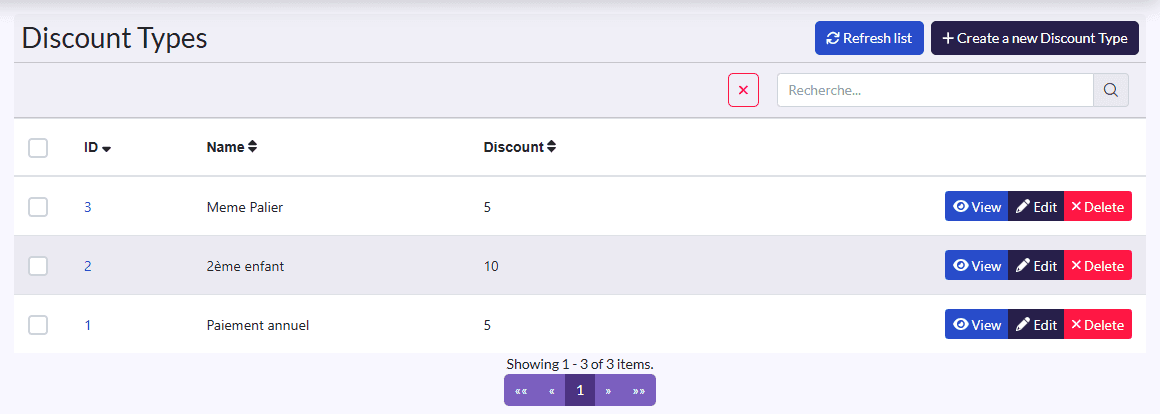Viewport: 1160px width, 414px height.
Task: Sort the table by Name column
Action: click(232, 147)
